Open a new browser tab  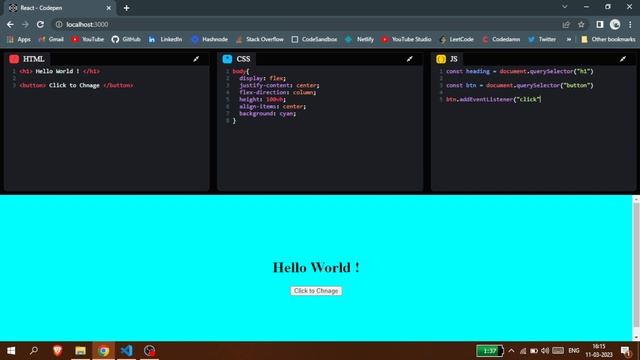(x=127, y=8)
